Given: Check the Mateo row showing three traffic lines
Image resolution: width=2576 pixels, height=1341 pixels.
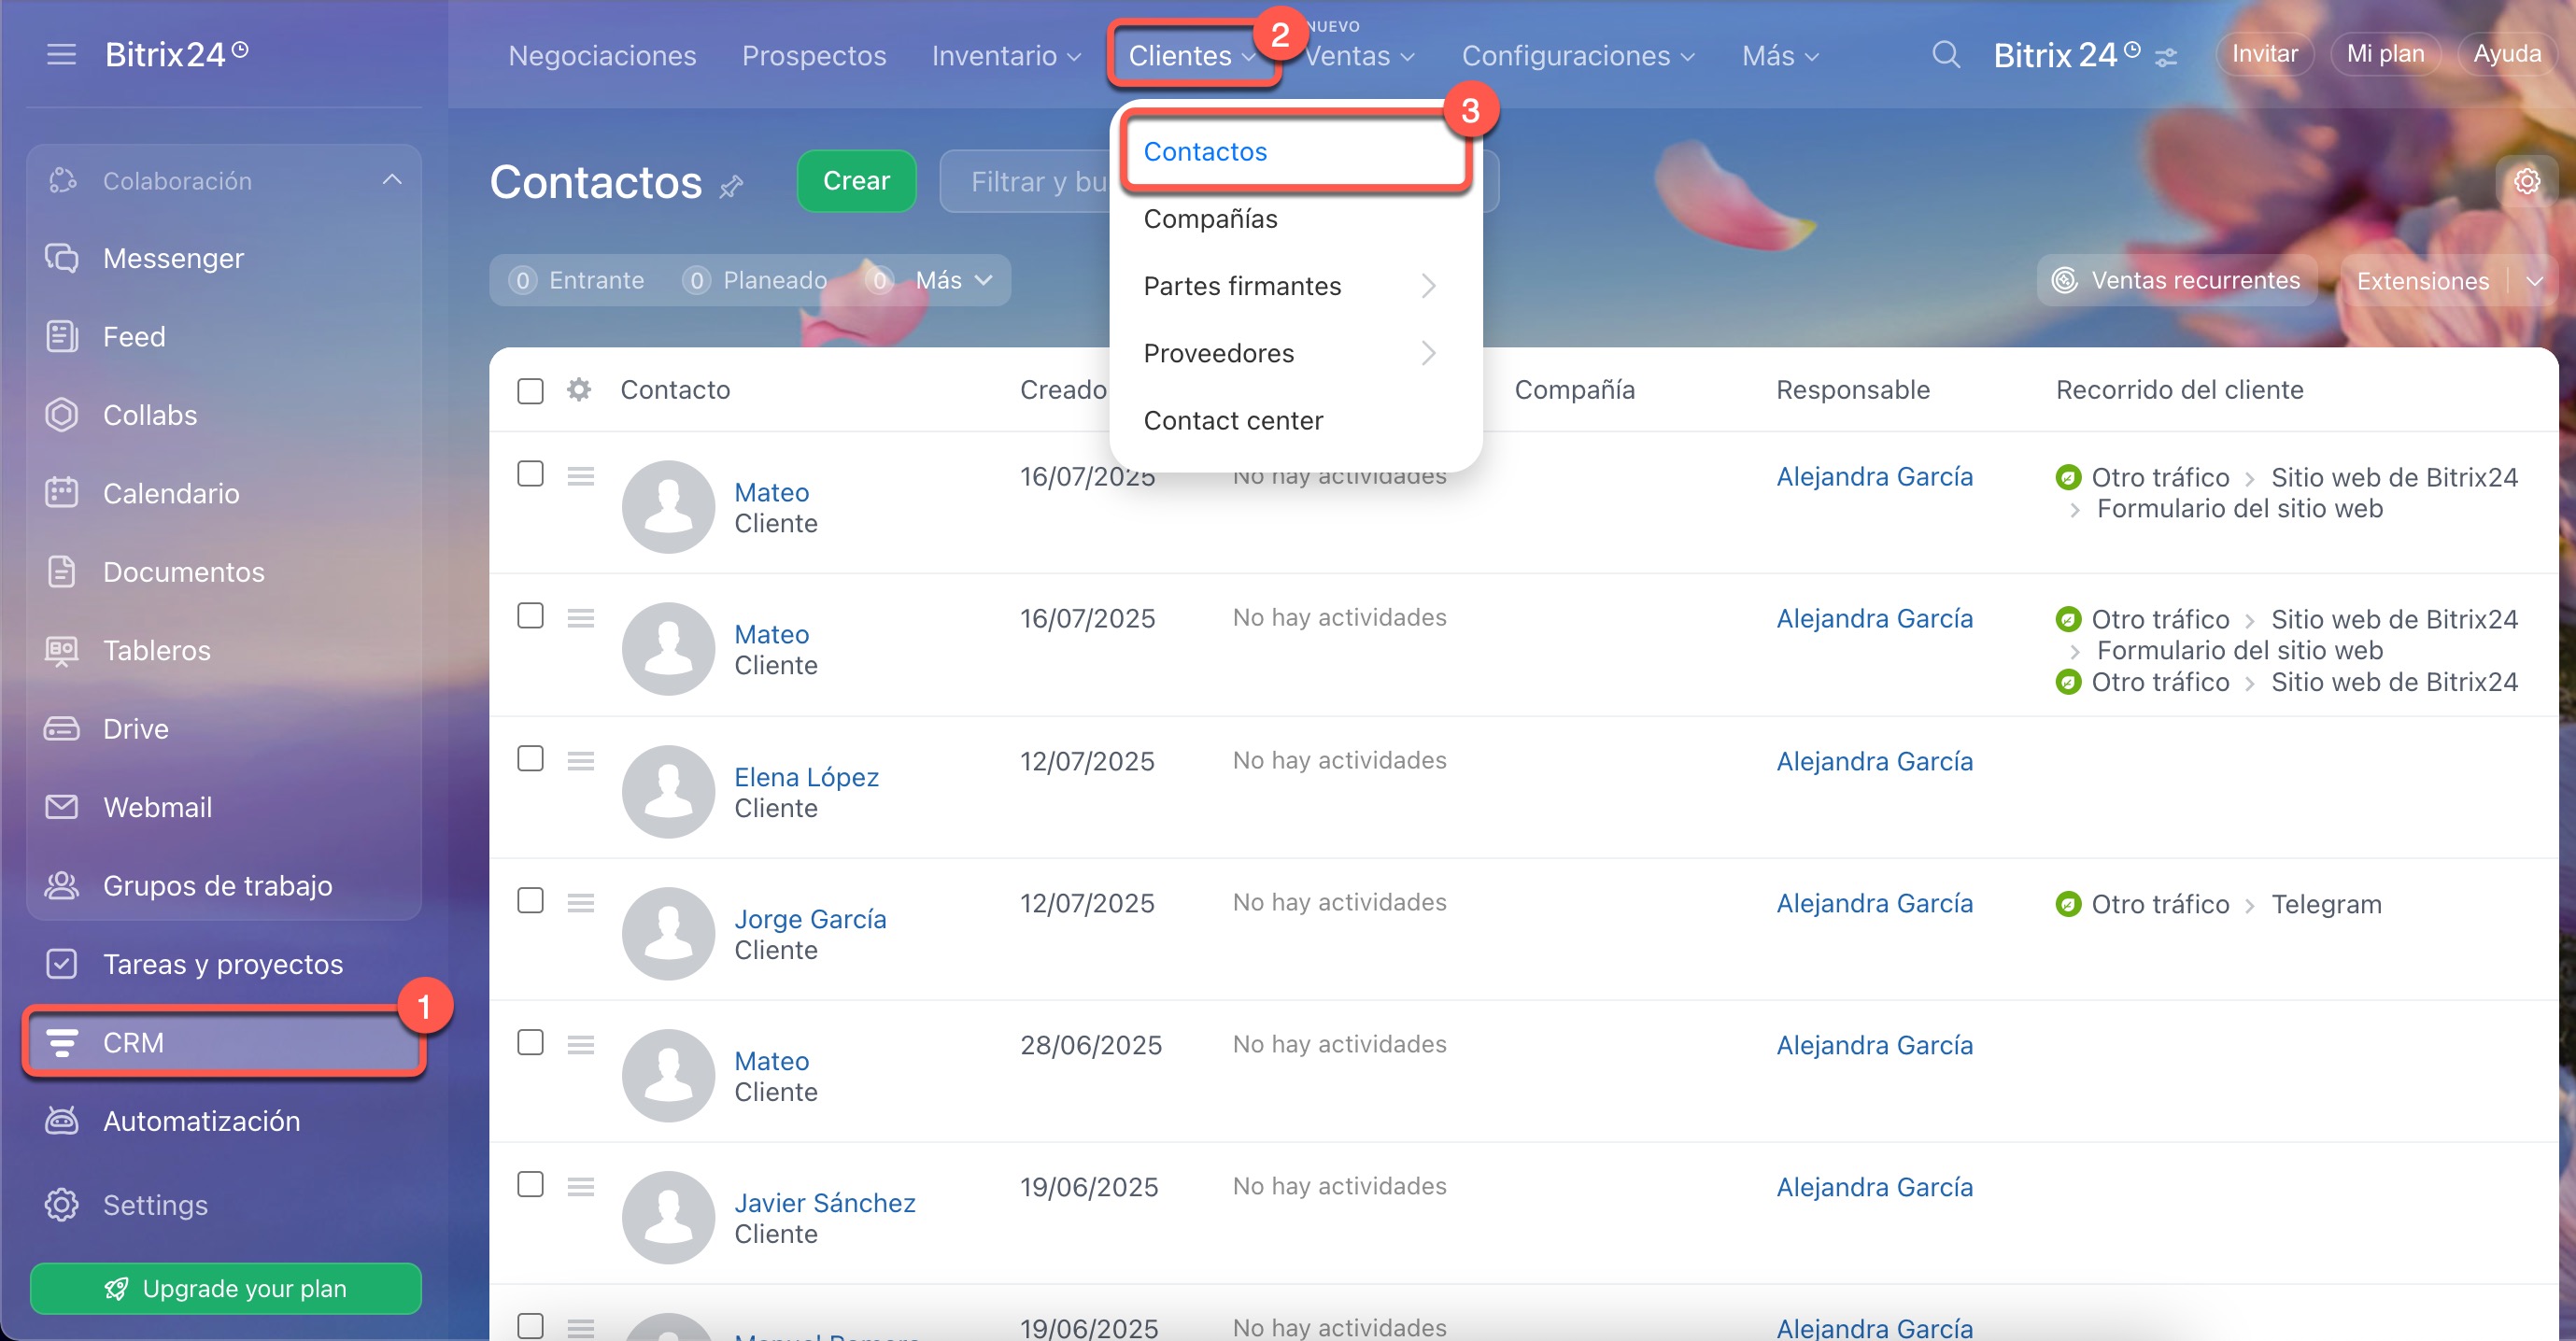Looking at the screenshot, I should (530, 615).
